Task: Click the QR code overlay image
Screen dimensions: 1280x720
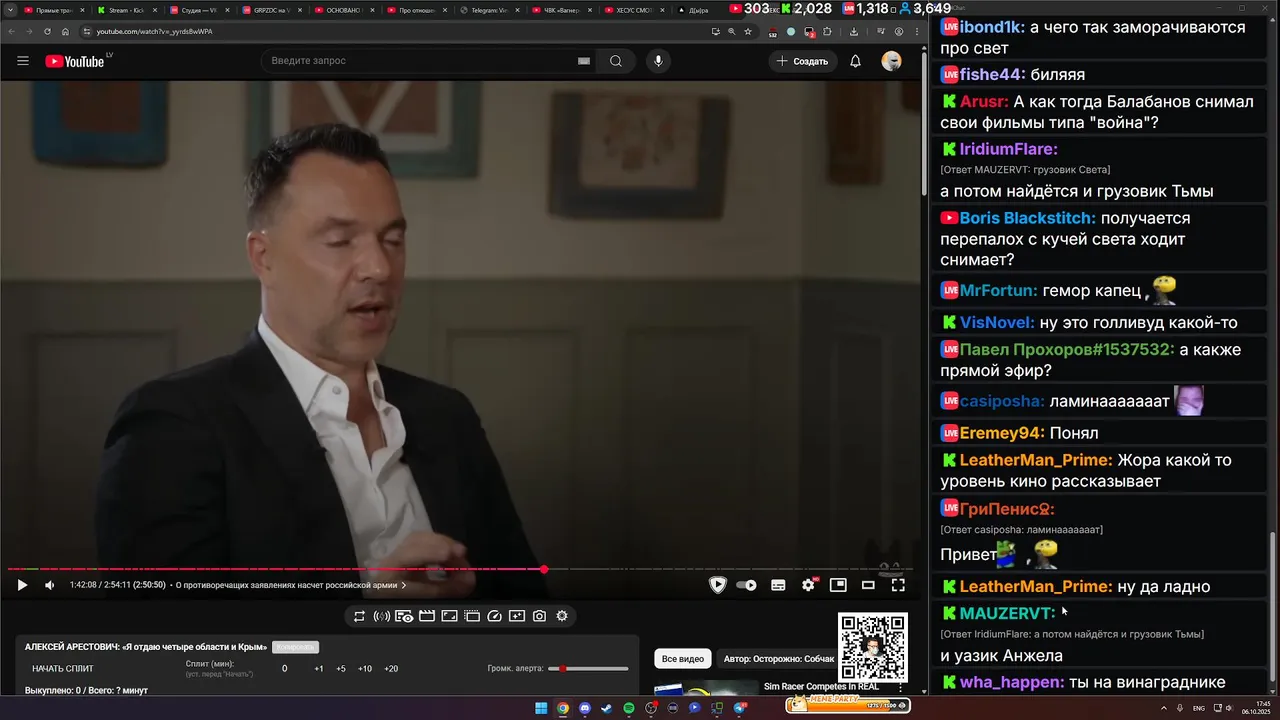Action: click(x=873, y=647)
